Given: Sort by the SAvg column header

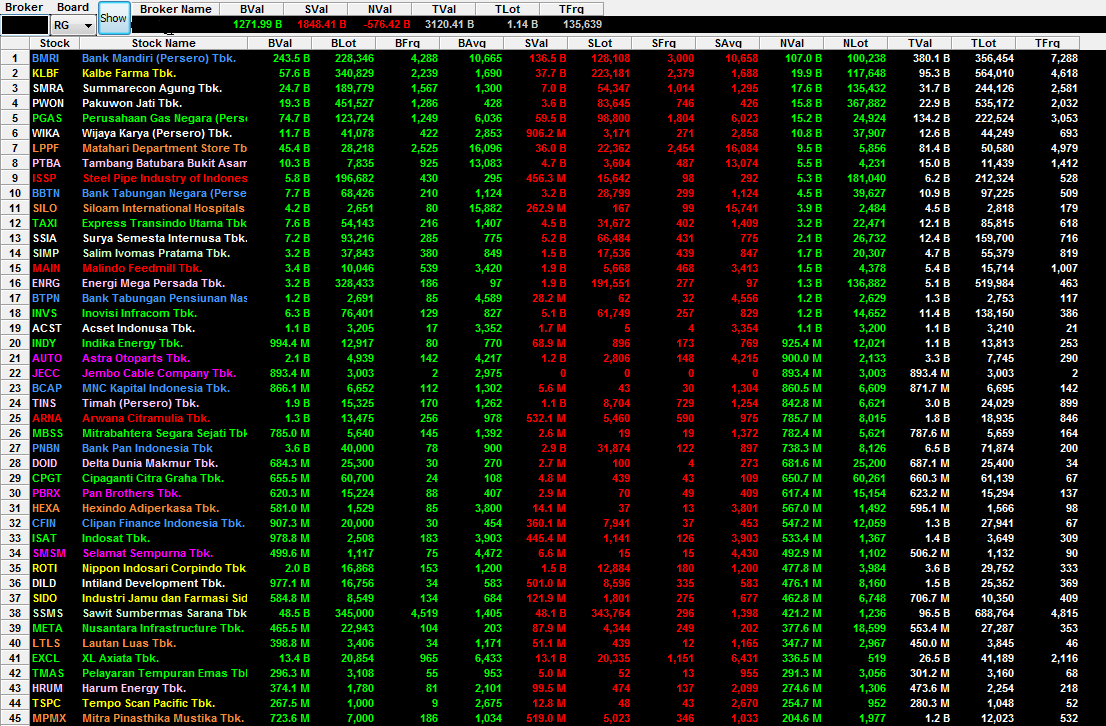Looking at the screenshot, I should coord(728,44).
